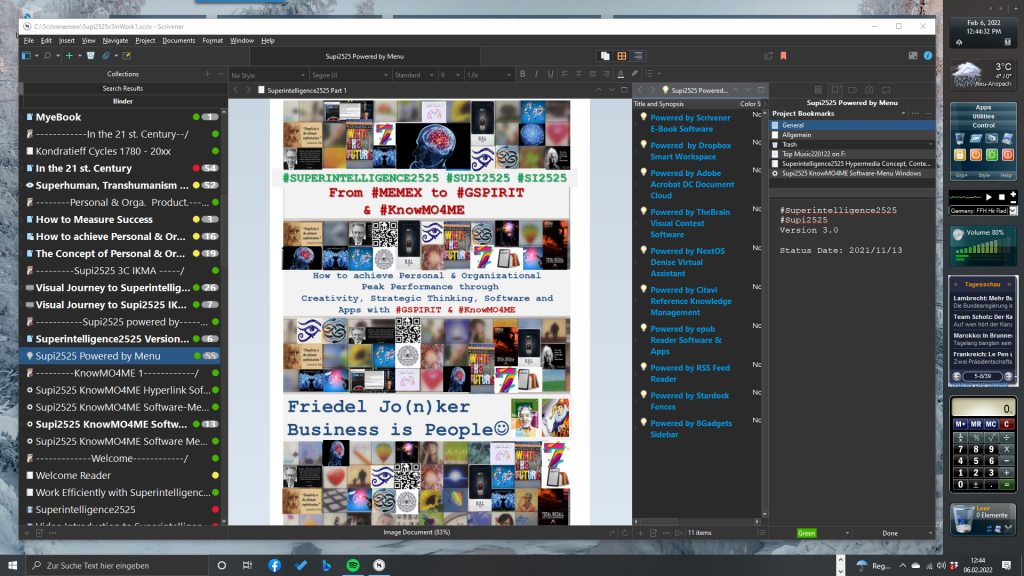Toggle bold formatting in format bar
This screenshot has height=576, width=1024.
click(522, 74)
